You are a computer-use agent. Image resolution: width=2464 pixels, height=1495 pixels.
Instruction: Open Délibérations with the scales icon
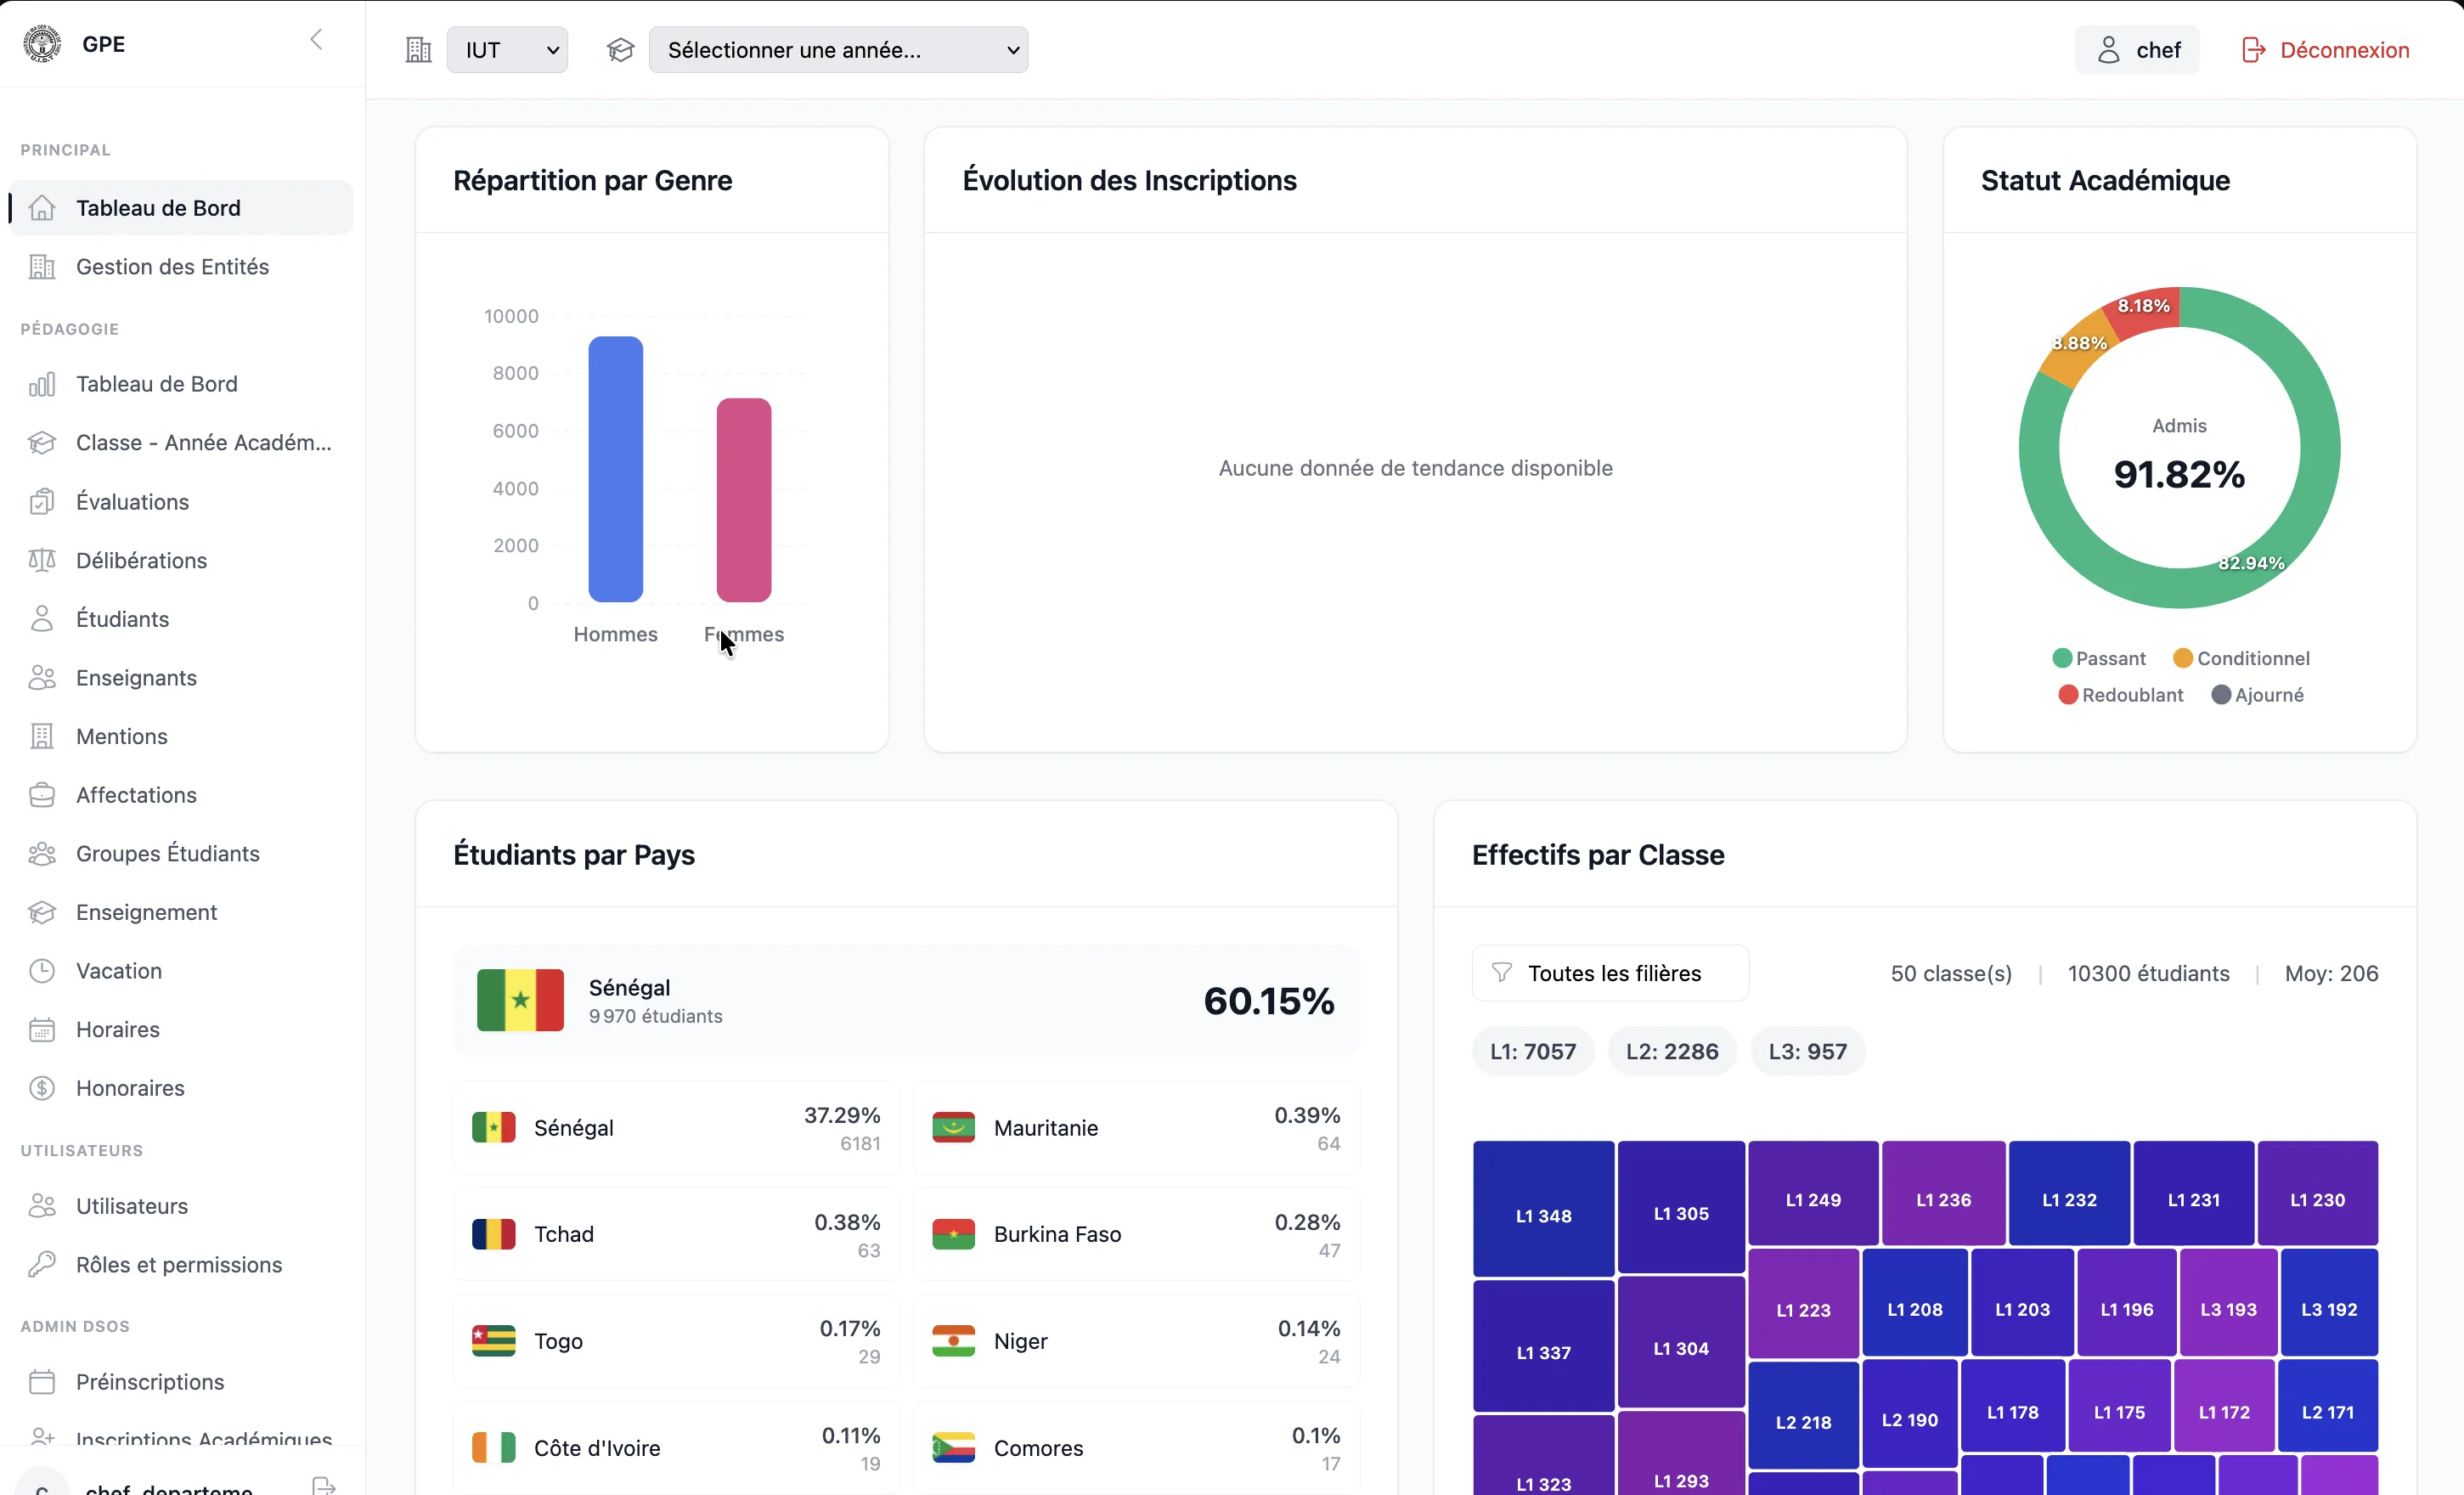(42, 560)
